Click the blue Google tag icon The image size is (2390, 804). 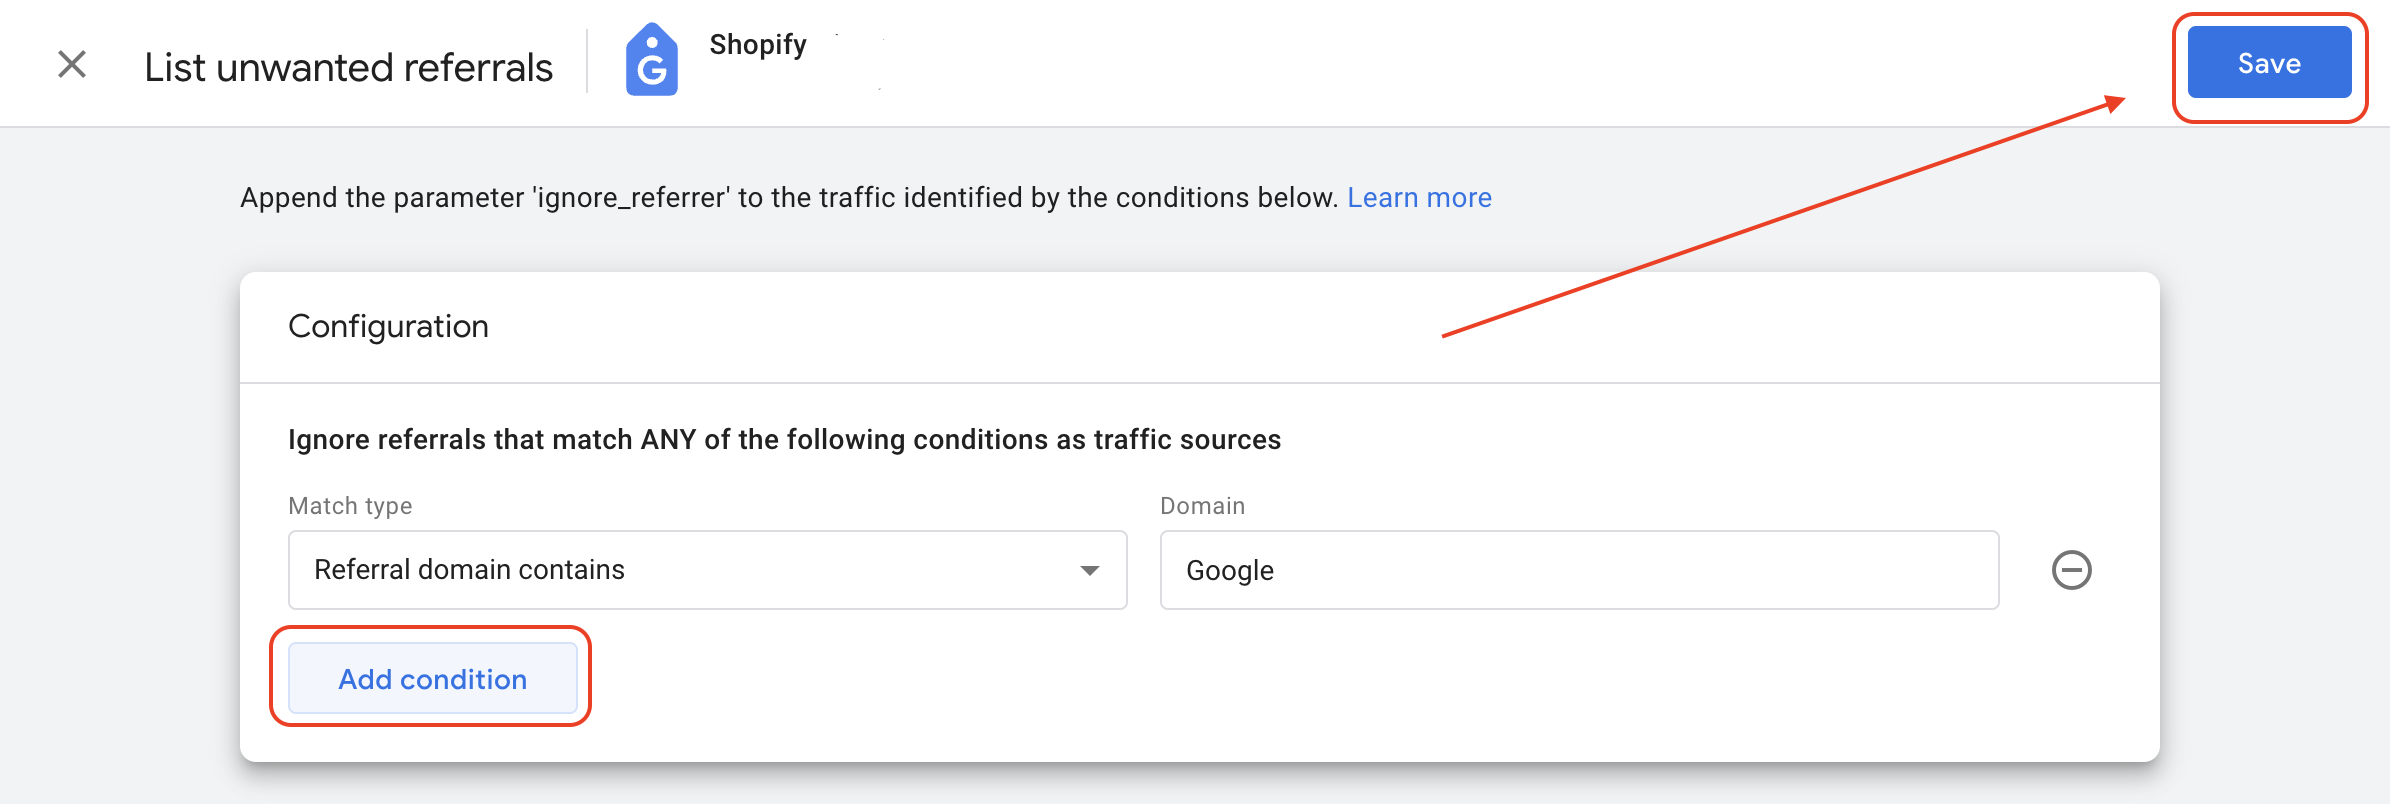tap(652, 60)
